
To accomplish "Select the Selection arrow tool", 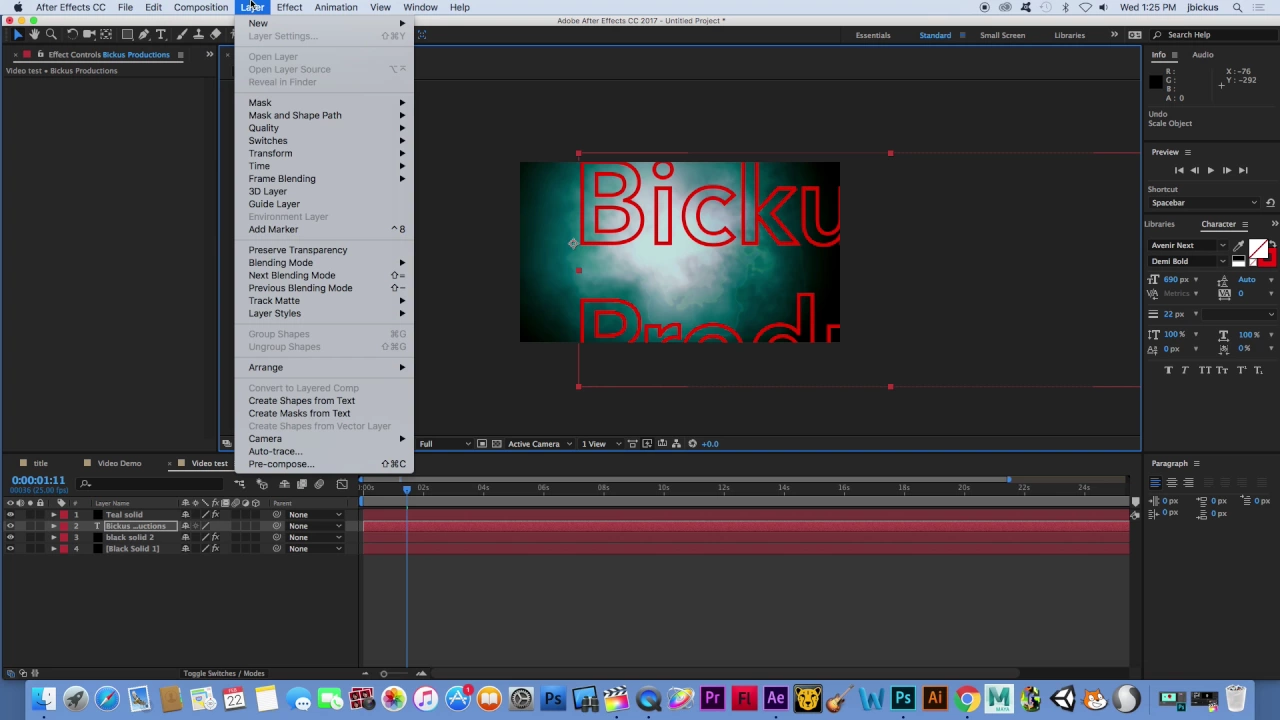I will [x=17, y=35].
